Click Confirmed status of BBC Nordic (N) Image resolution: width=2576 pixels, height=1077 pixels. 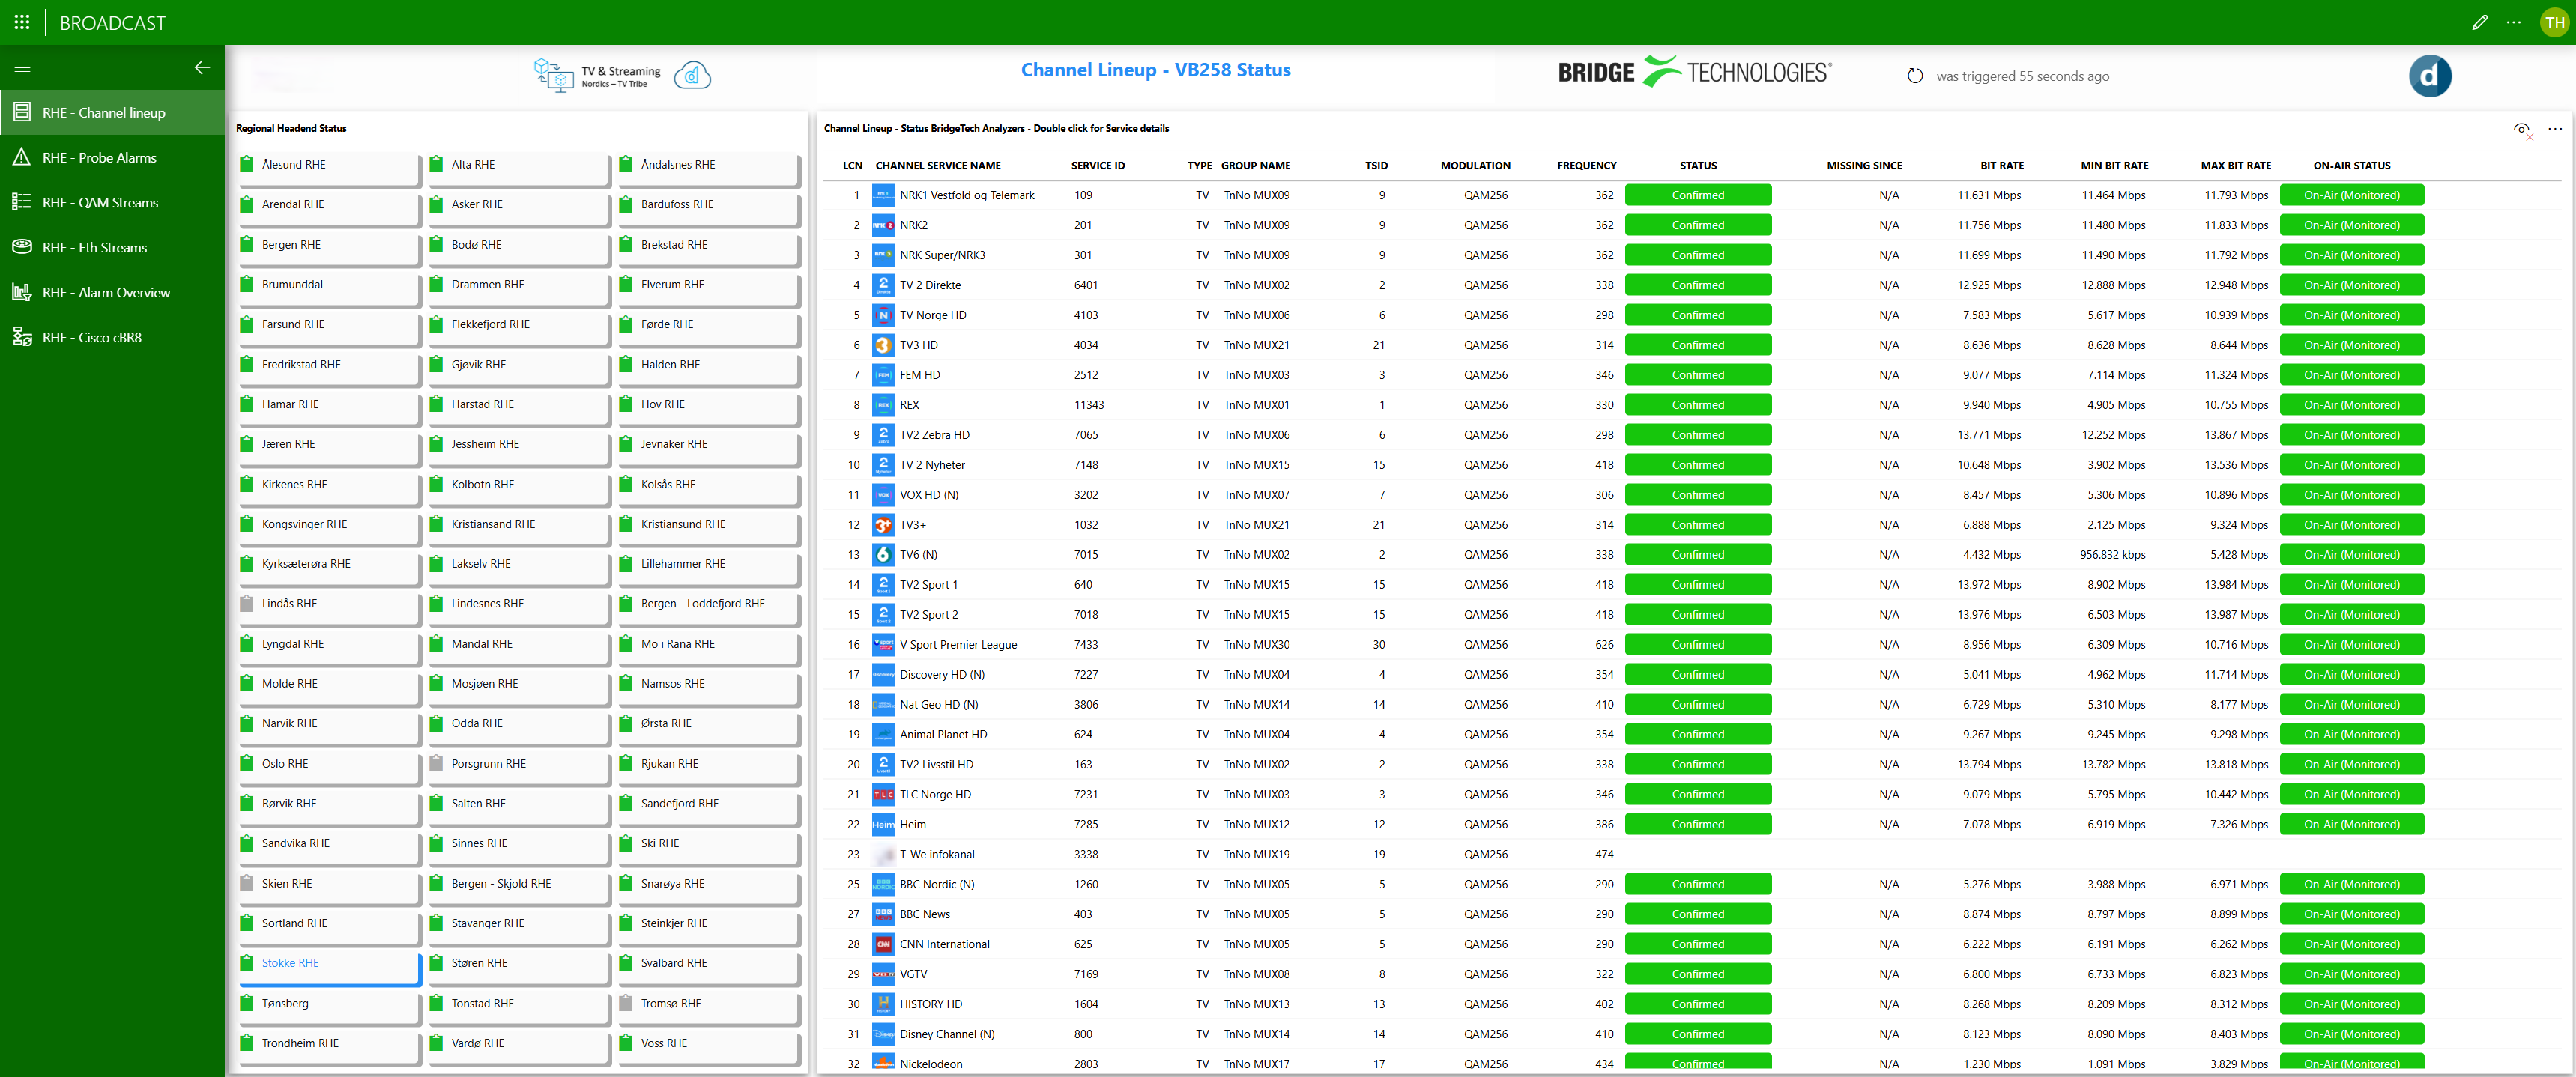click(x=1697, y=884)
